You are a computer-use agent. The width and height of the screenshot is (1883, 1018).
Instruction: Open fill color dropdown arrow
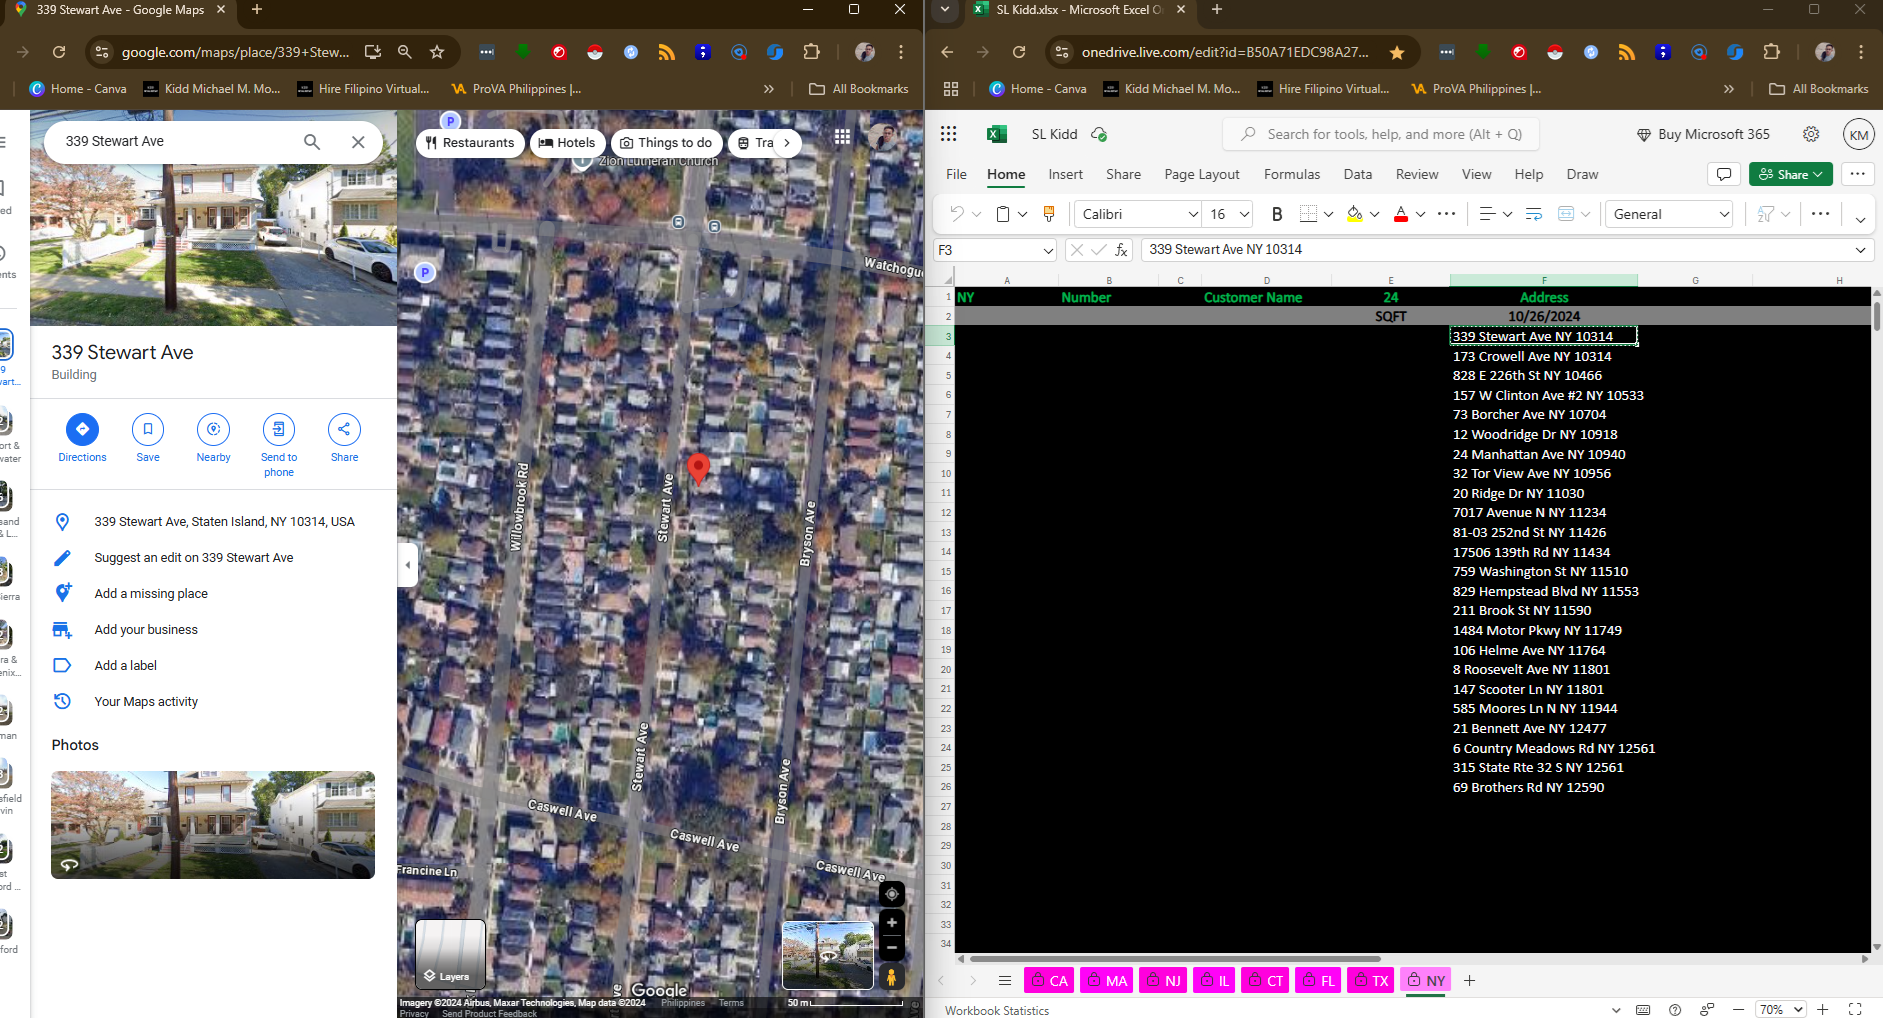tap(1375, 214)
